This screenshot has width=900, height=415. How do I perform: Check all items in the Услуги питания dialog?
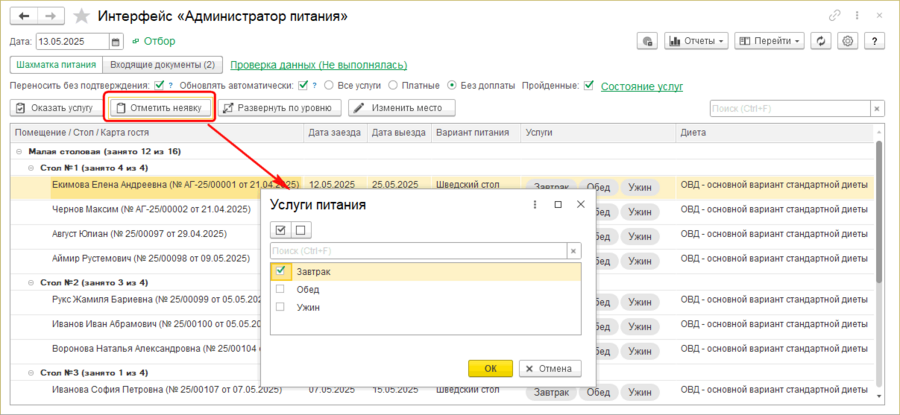click(280, 230)
